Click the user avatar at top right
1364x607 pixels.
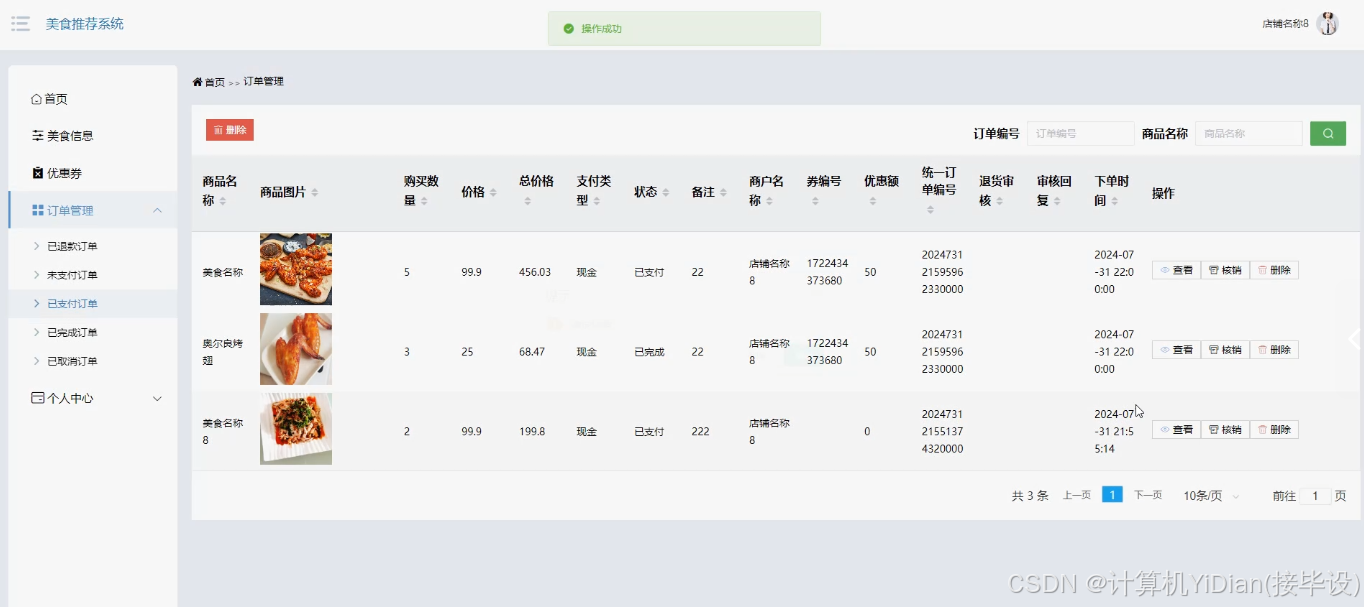pos(1327,24)
